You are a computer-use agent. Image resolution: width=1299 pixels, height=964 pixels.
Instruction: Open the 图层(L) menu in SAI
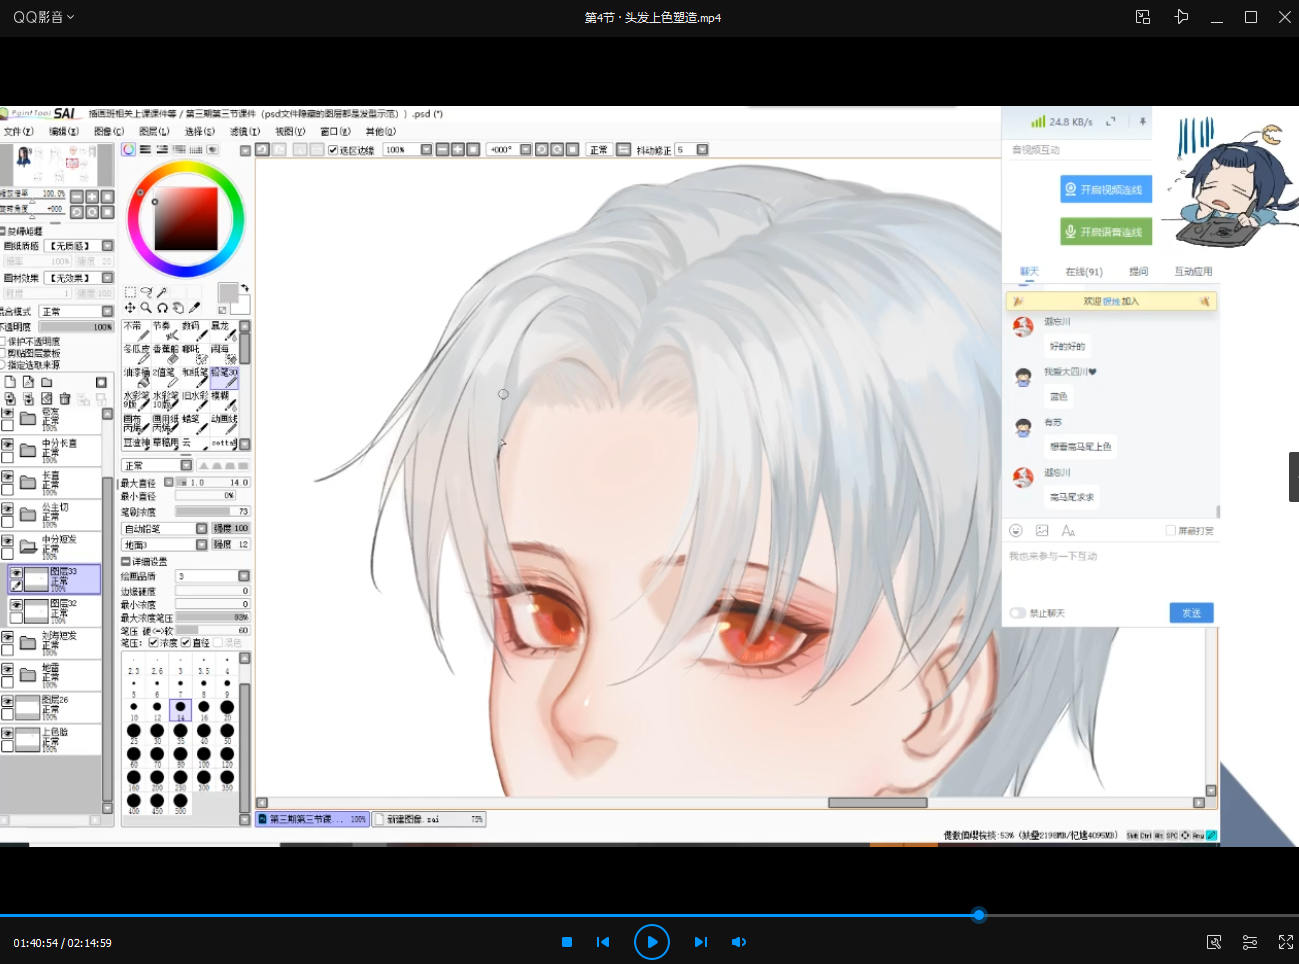154,131
